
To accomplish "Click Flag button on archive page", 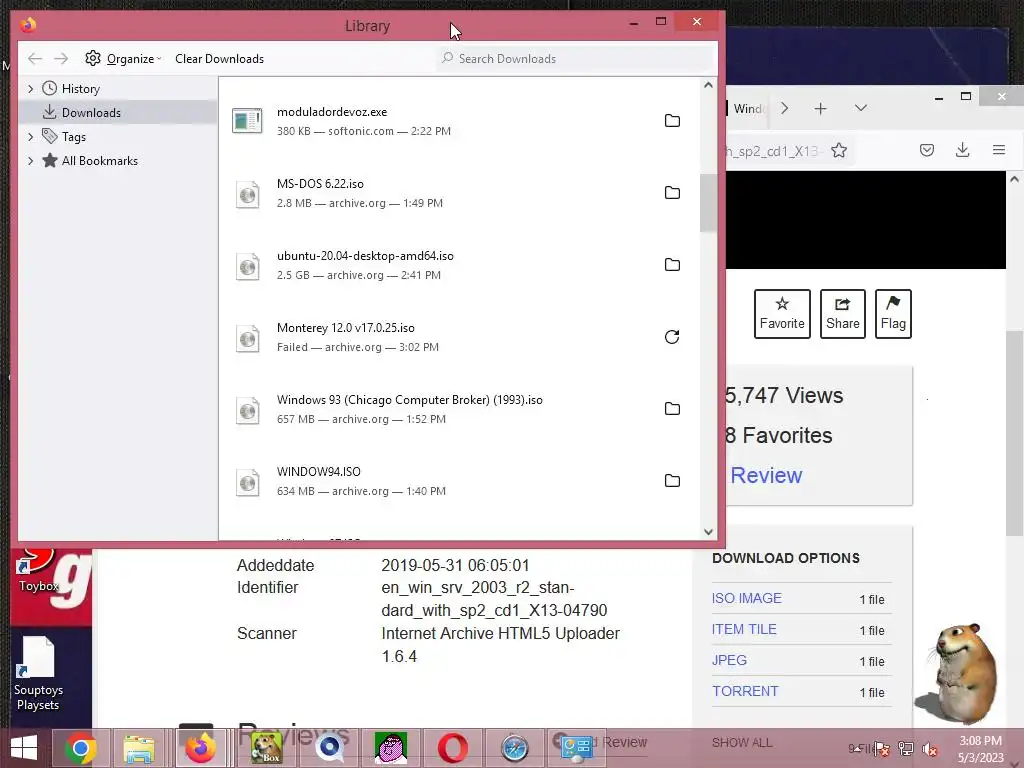I will [893, 314].
